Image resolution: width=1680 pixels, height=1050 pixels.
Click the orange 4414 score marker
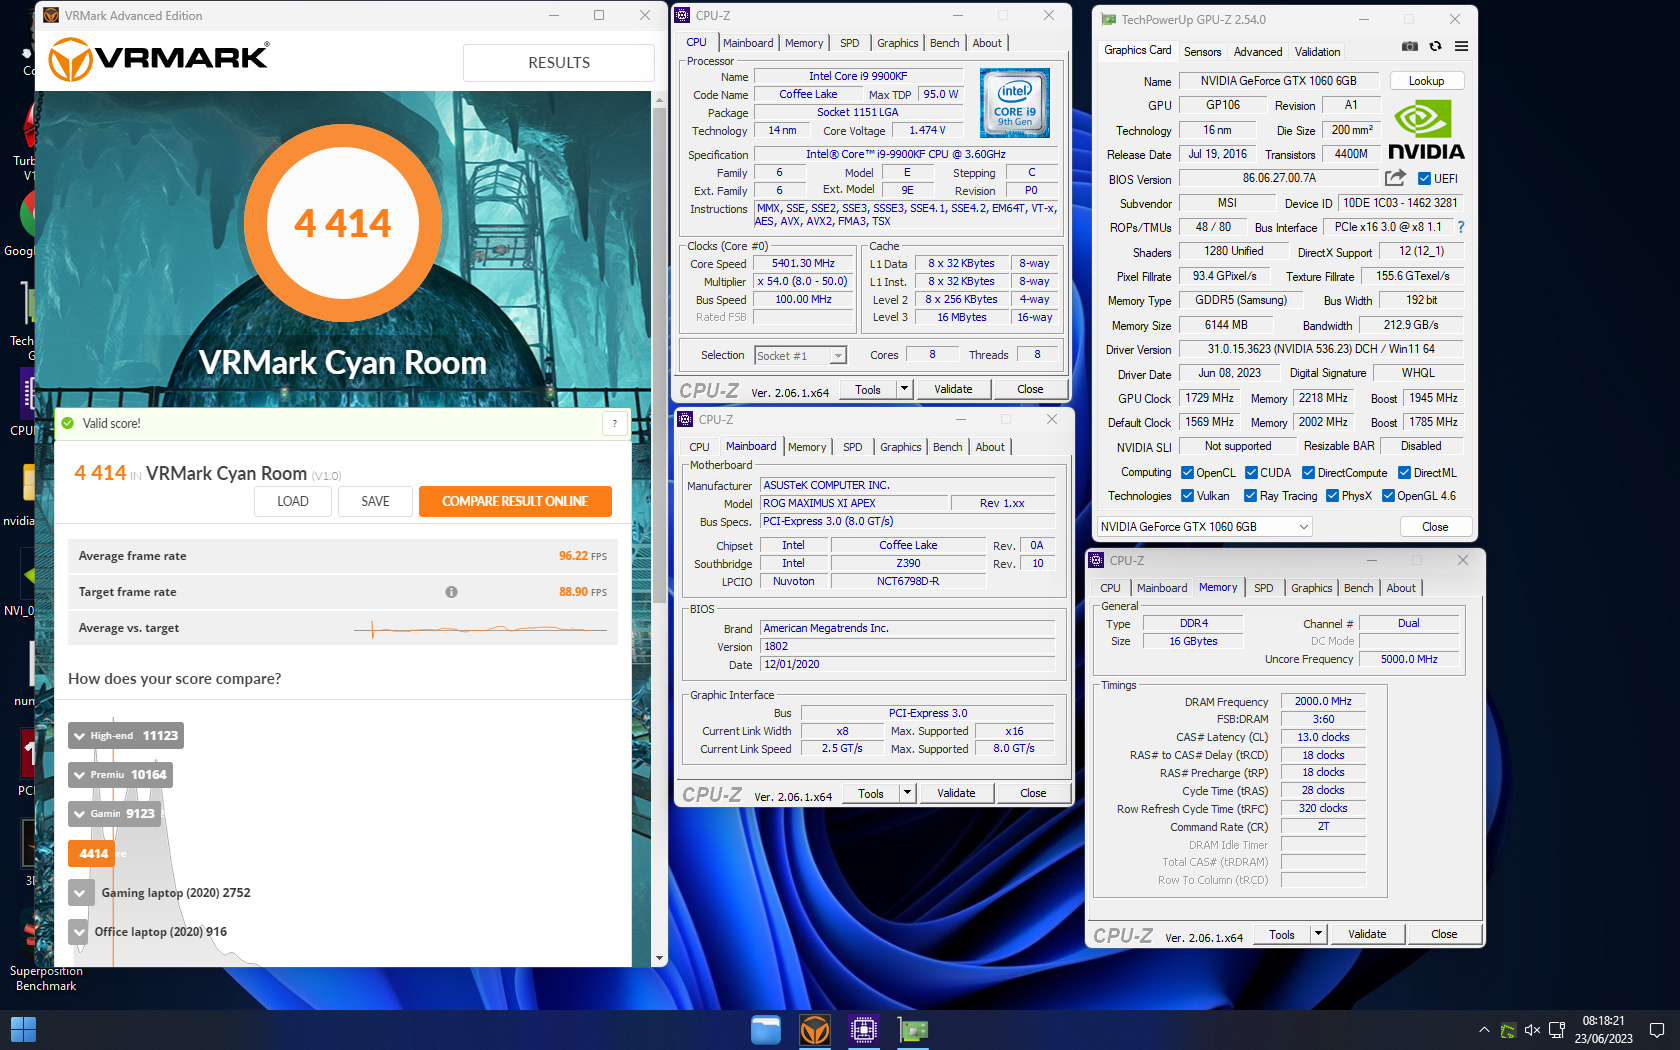point(93,853)
